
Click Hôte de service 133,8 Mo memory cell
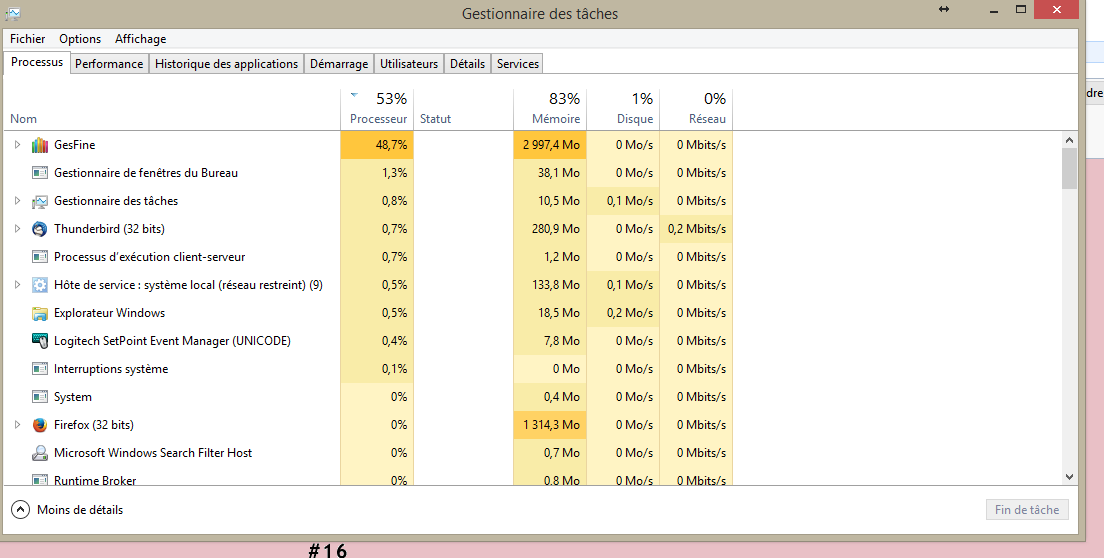(550, 285)
